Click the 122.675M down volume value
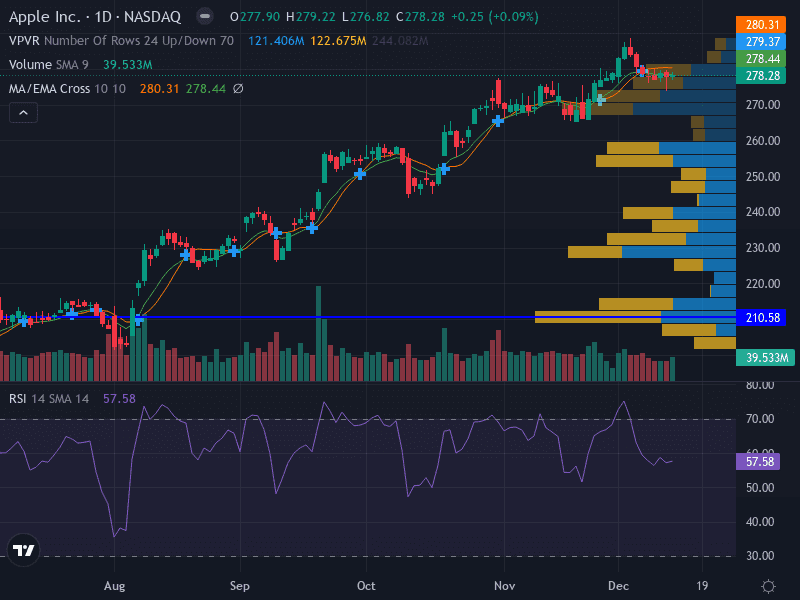This screenshot has width=800, height=600. 338,41
